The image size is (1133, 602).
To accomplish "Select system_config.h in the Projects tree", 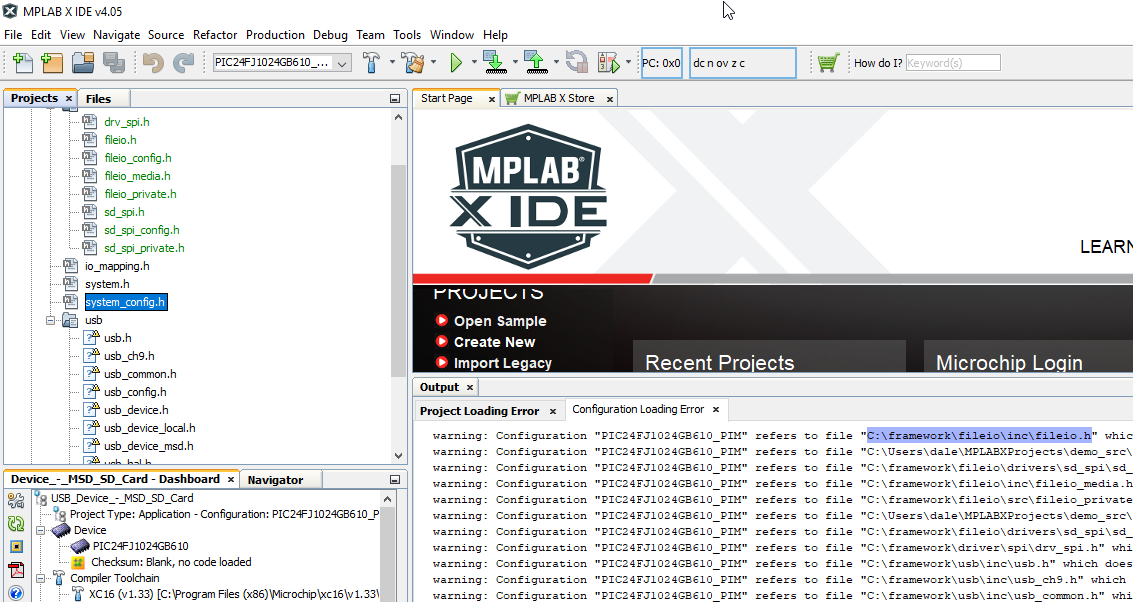I will click(126, 302).
